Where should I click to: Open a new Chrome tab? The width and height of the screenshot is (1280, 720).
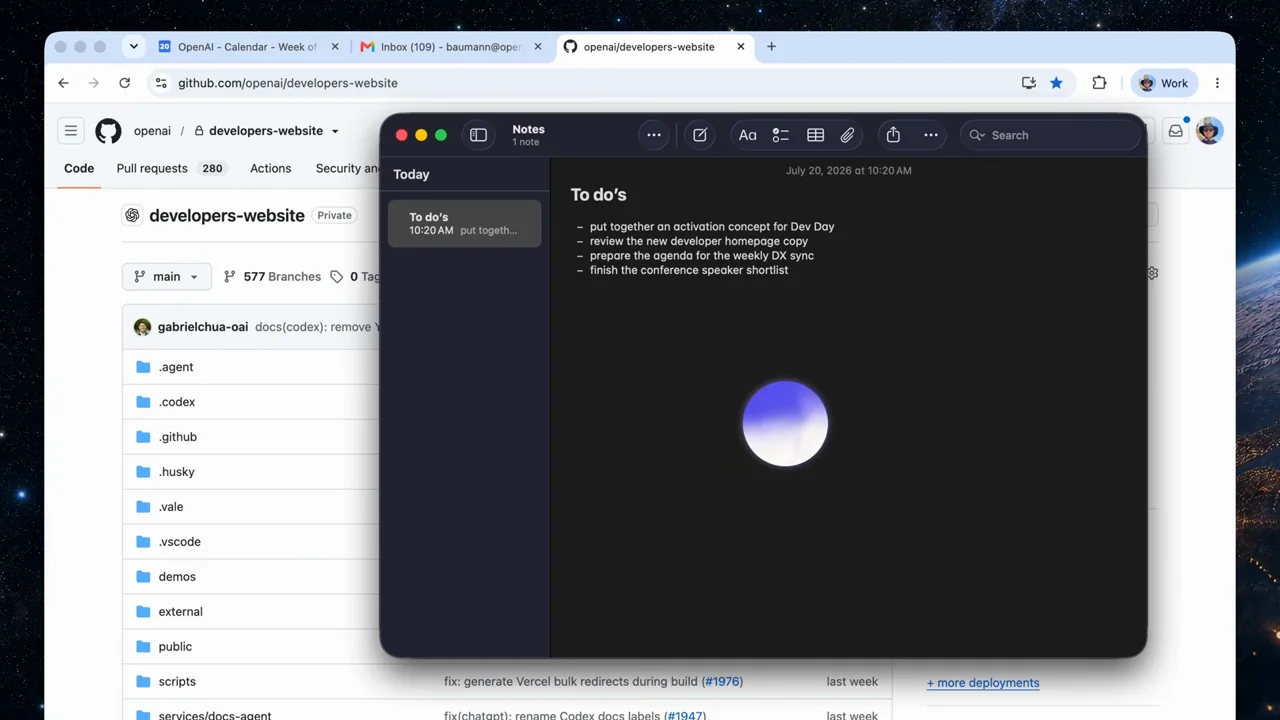tap(771, 47)
